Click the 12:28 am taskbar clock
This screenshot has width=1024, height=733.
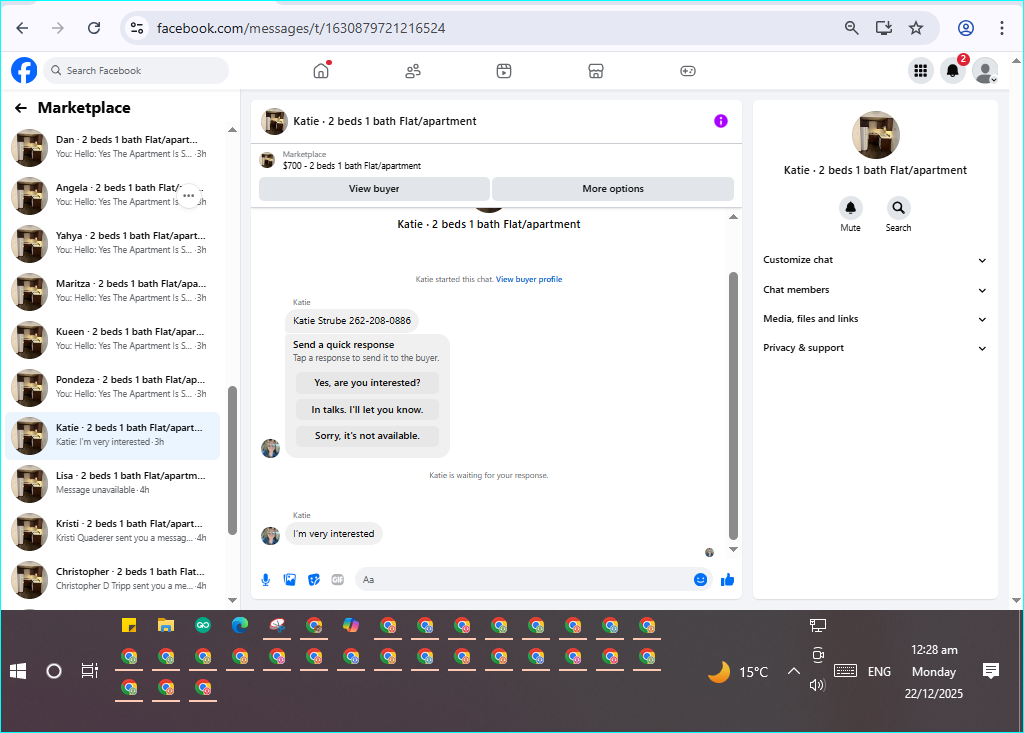(x=934, y=650)
